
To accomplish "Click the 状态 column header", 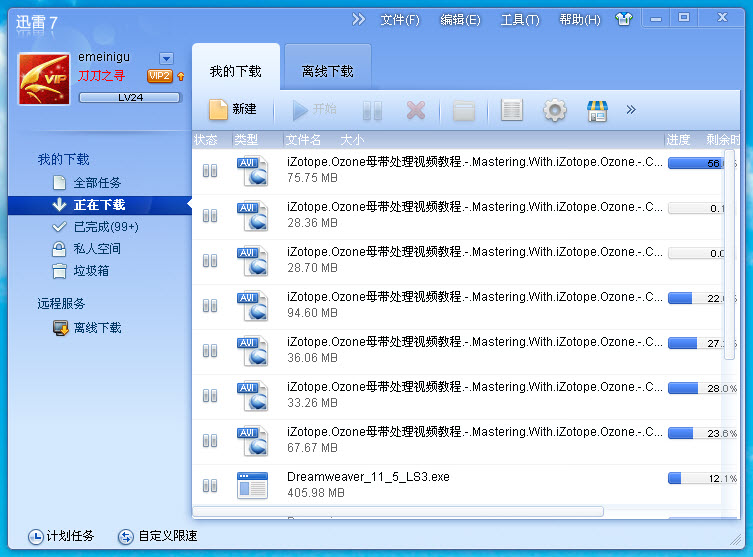I will coord(206,140).
